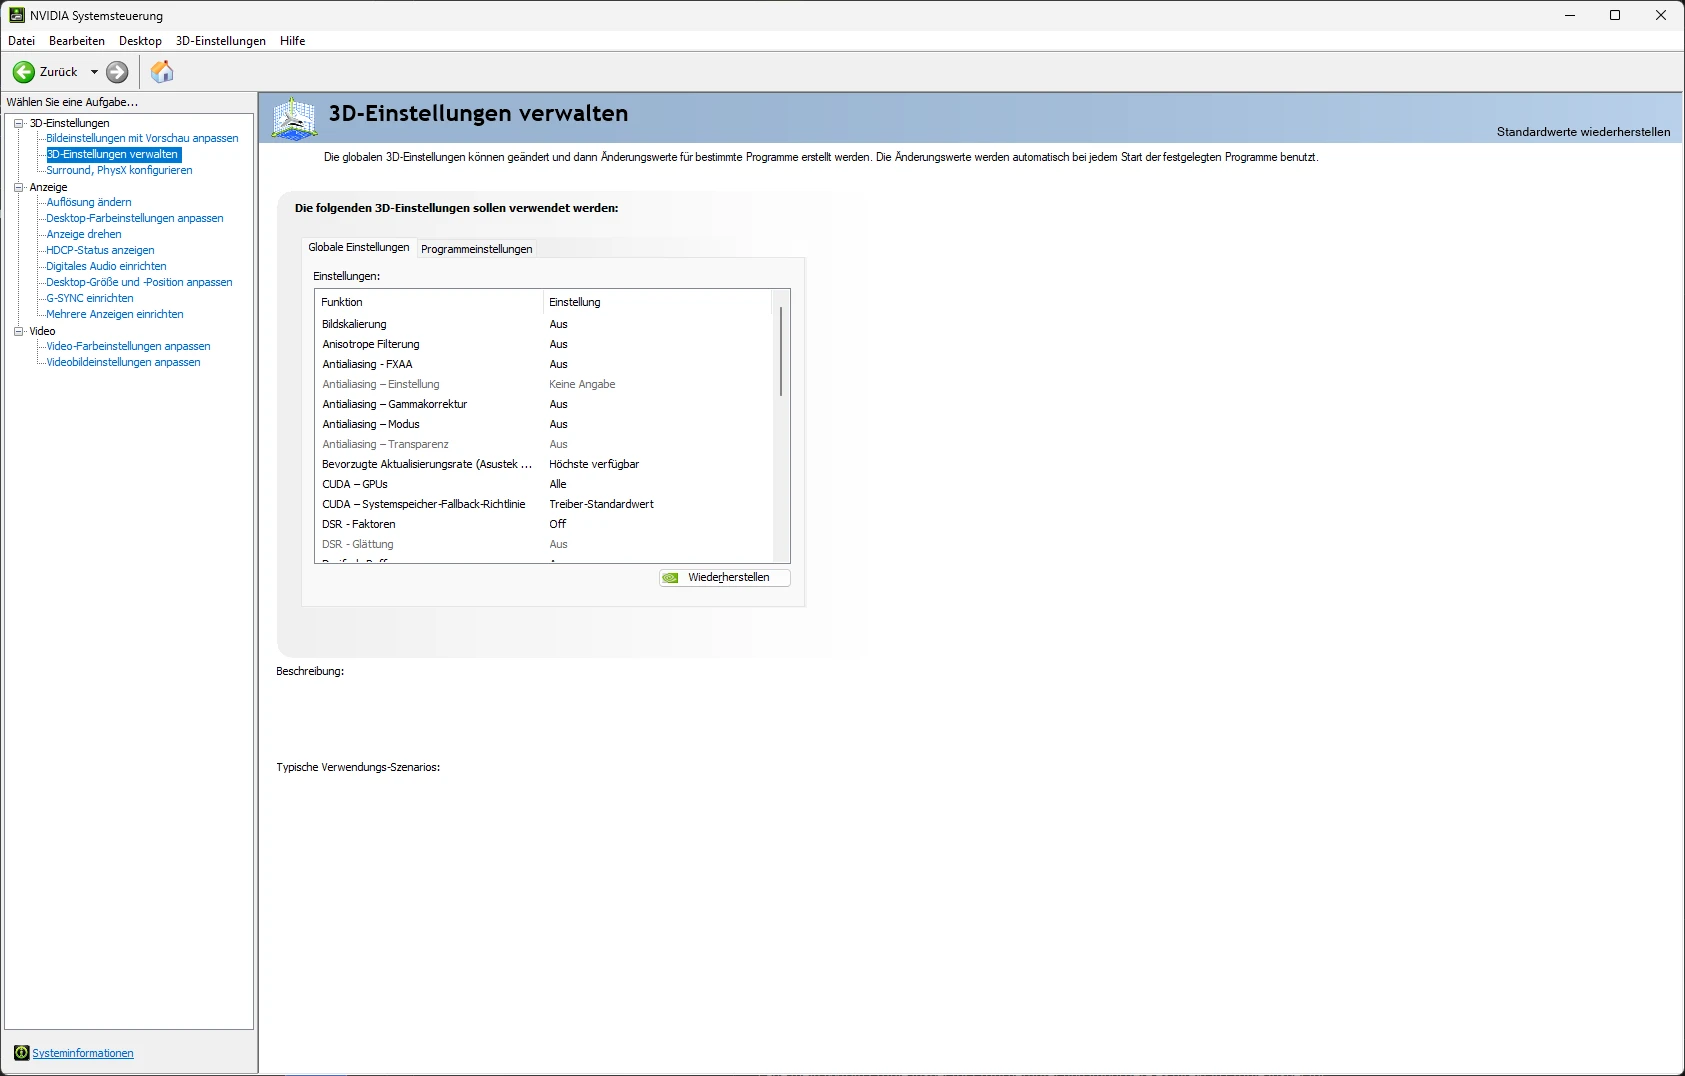Open the Datei menu
Image resolution: width=1685 pixels, height=1076 pixels.
[x=21, y=41]
